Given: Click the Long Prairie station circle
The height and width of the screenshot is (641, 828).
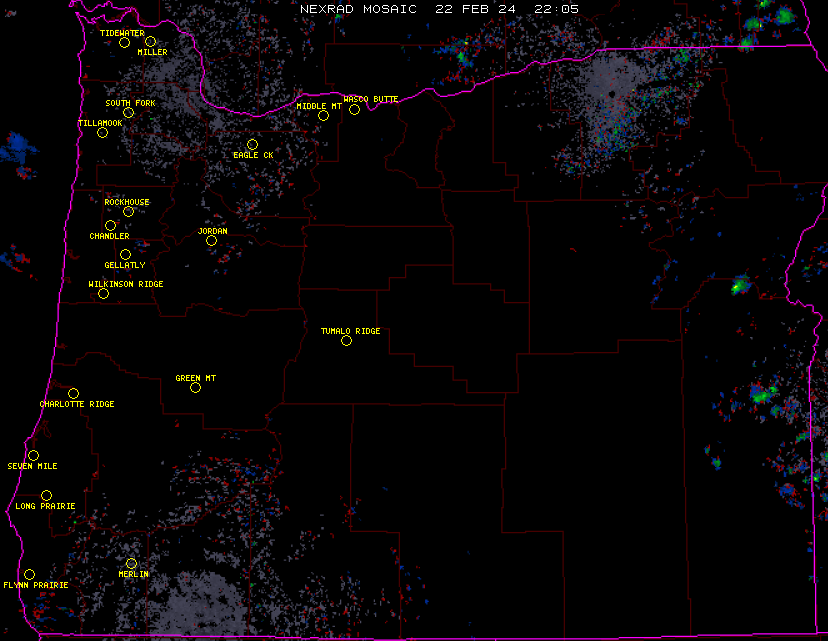Looking at the screenshot, I should click(46, 496).
